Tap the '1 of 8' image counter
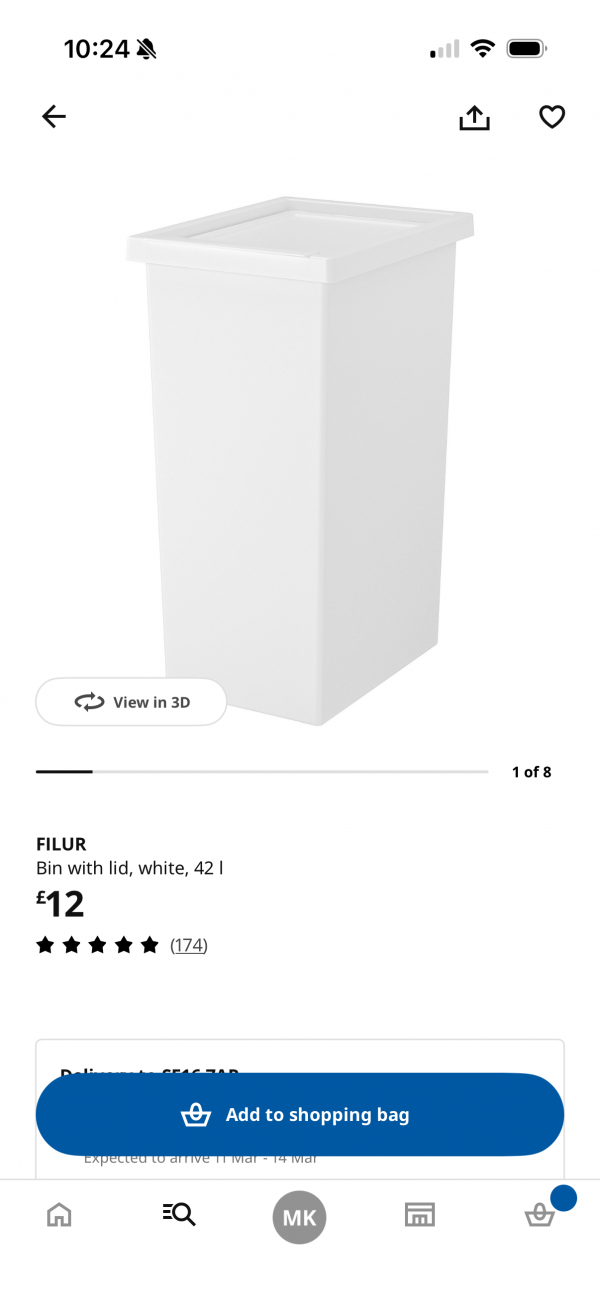The width and height of the screenshot is (600, 1304). (531, 772)
